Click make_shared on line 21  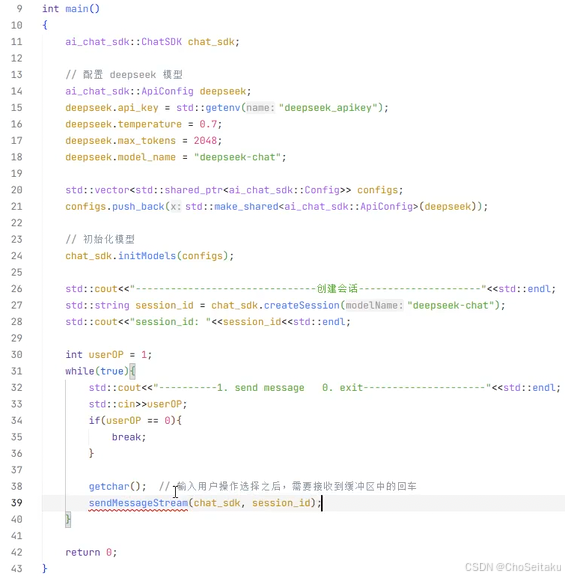point(246,206)
